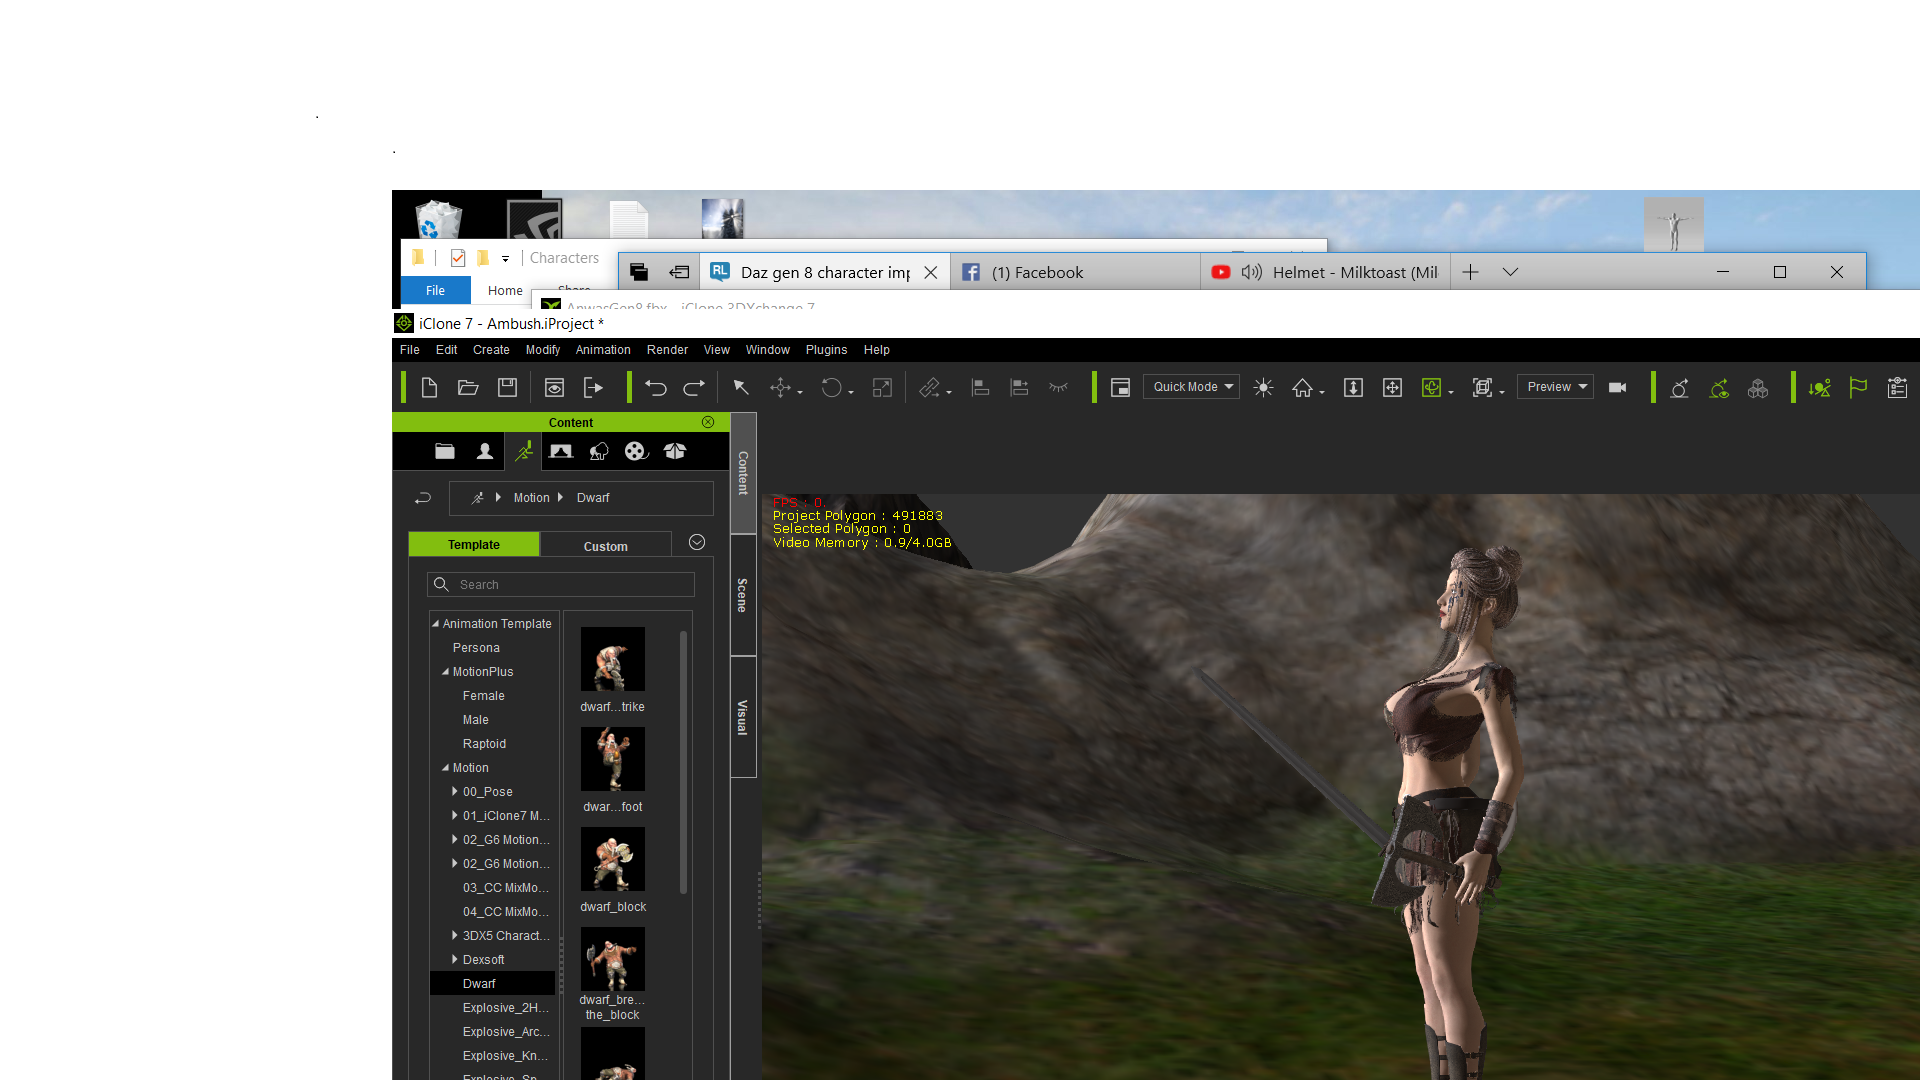This screenshot has width=1920, height=1080.
Task: Choose the Rotate tool
Action: click(831, 388)
